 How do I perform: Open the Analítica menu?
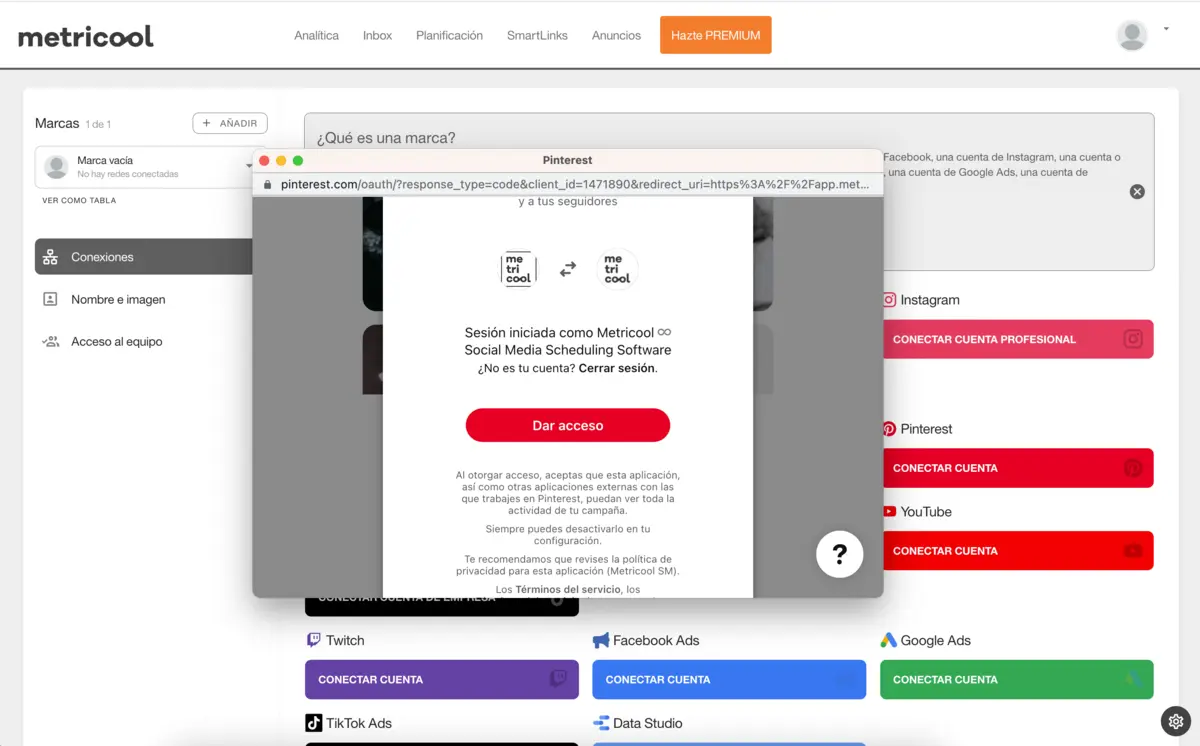click(316, 35)
